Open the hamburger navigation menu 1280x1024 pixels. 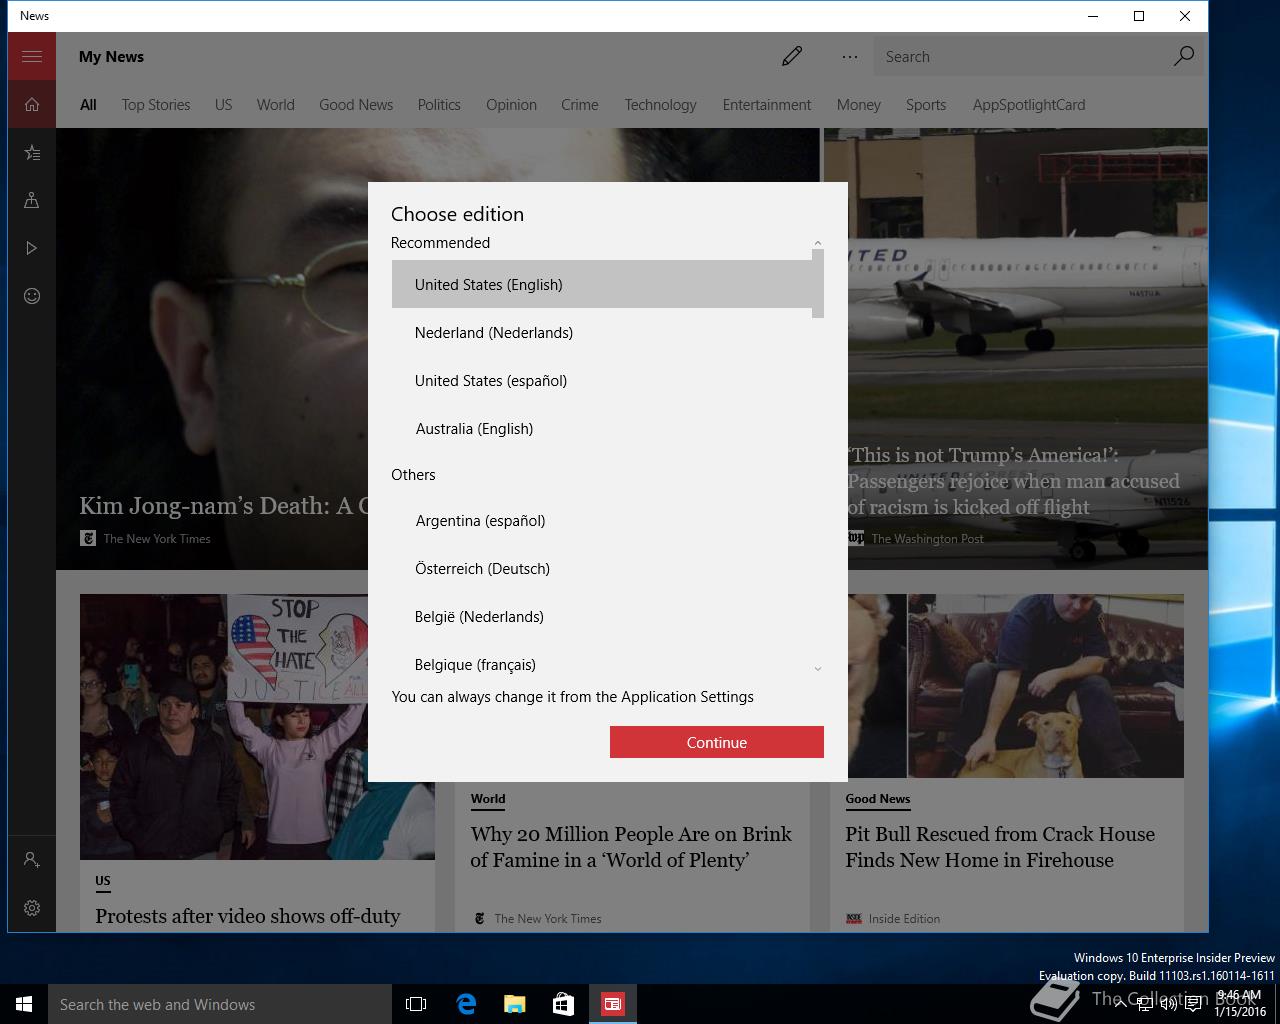[32, 56]
